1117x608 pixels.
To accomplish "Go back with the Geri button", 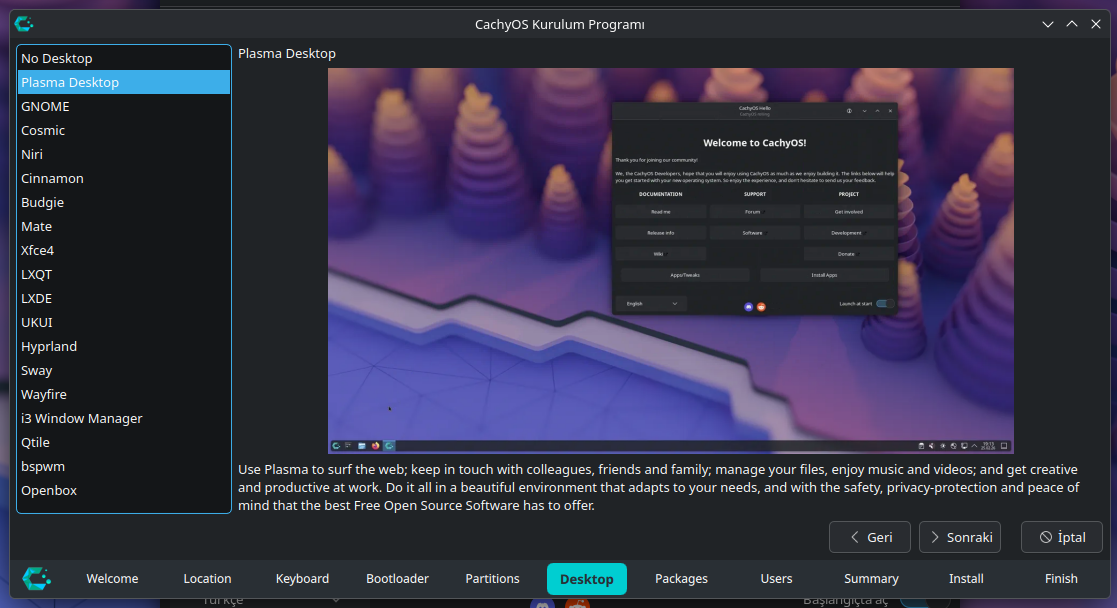I will [x=870, y=537].
